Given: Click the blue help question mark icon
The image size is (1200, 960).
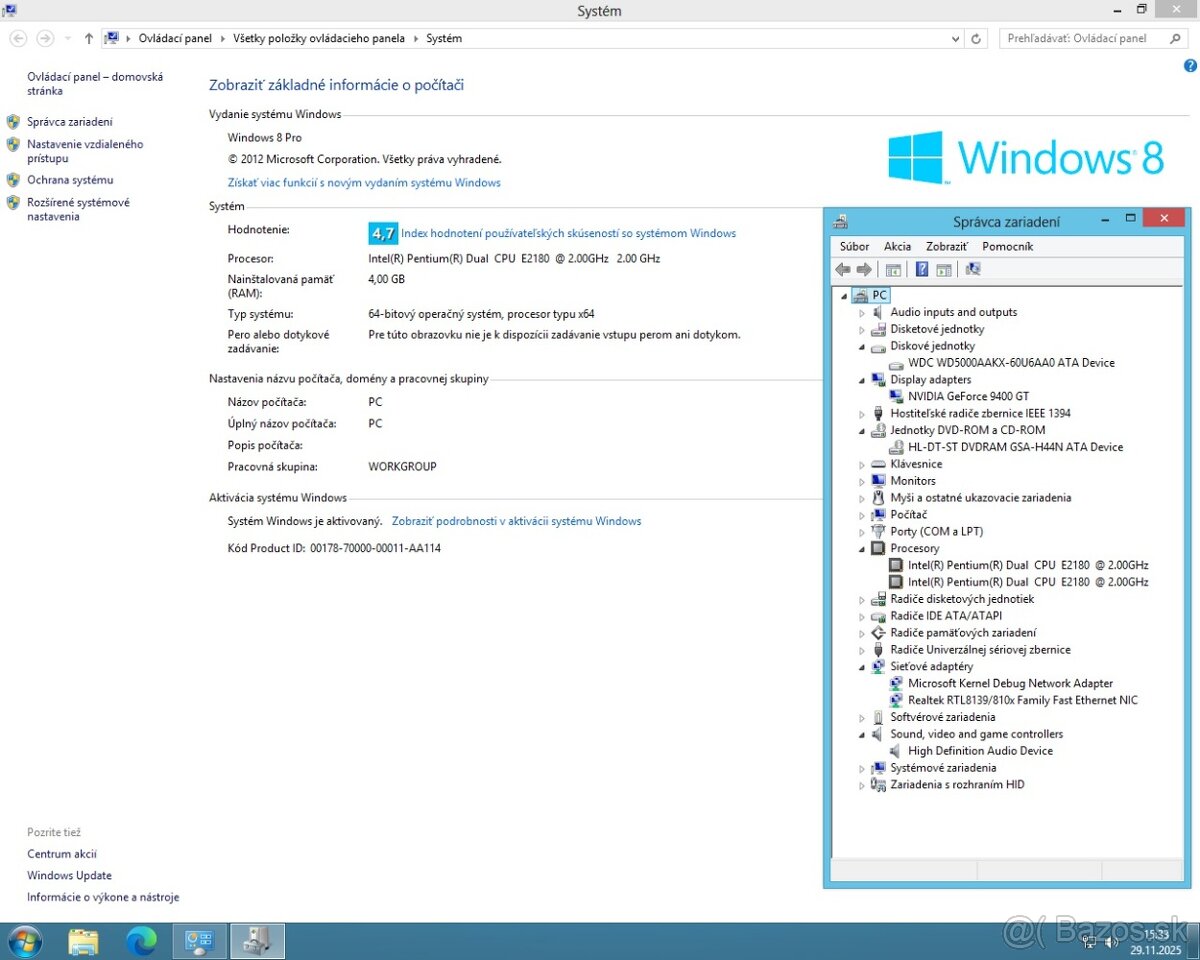Looking at the screenshot, I should click(x=1189, y=66).
